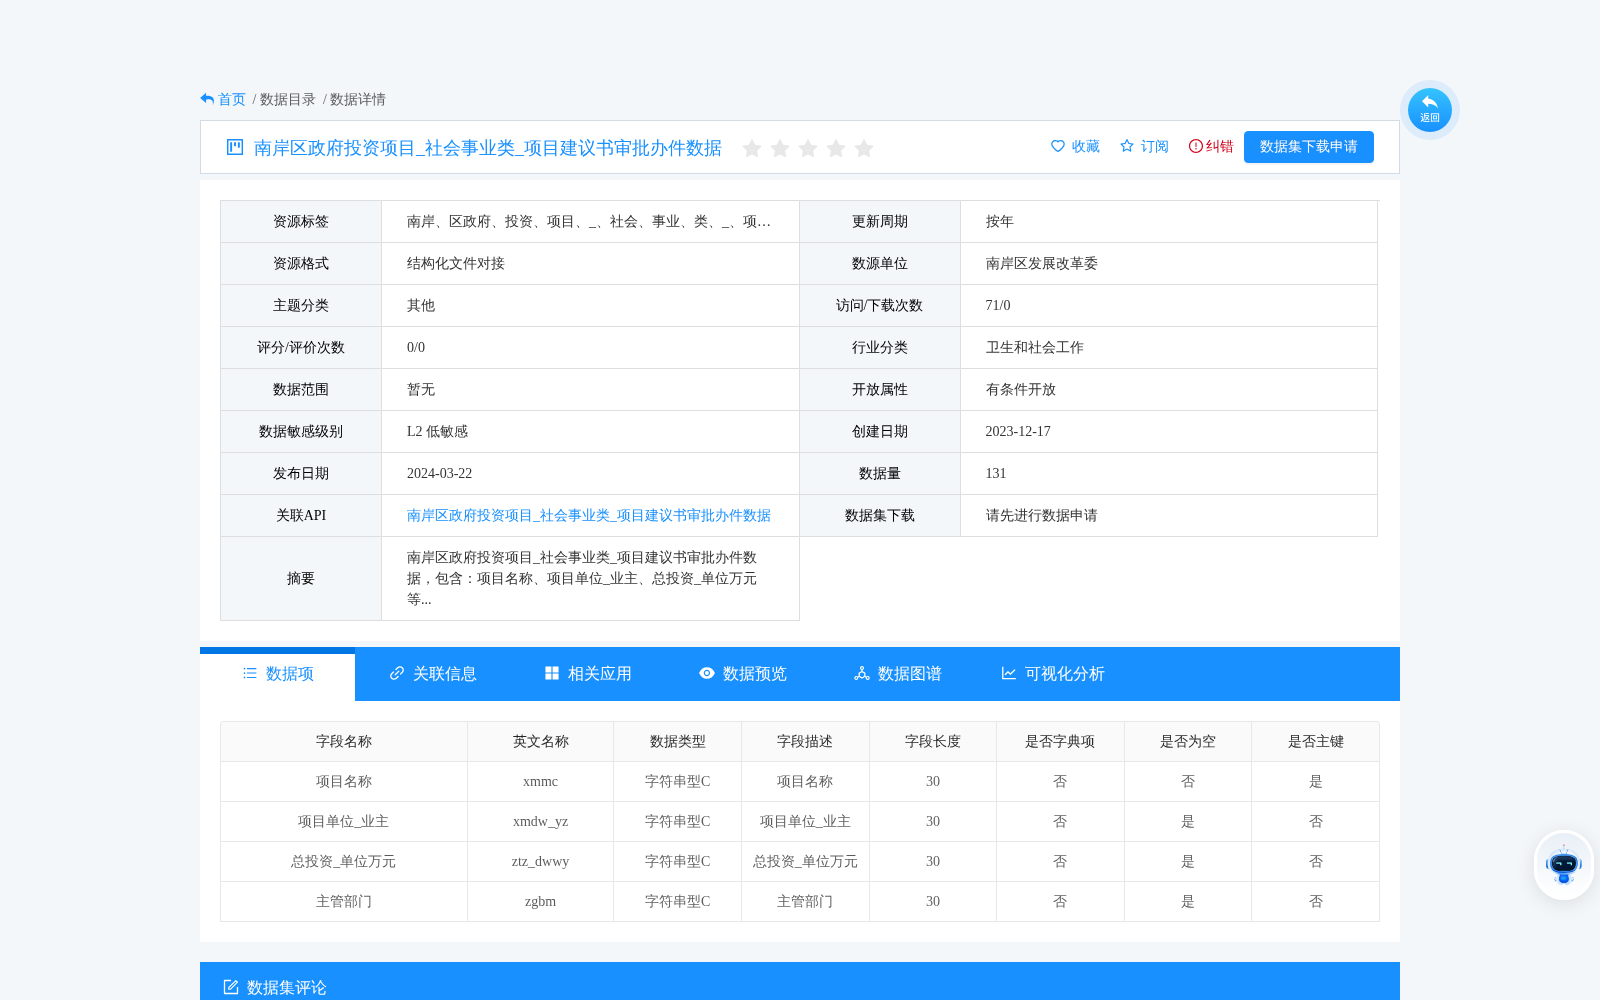1600x1000 pixels.
Task: Open the 数据预览 tab
Action: [x=743, y=674]
